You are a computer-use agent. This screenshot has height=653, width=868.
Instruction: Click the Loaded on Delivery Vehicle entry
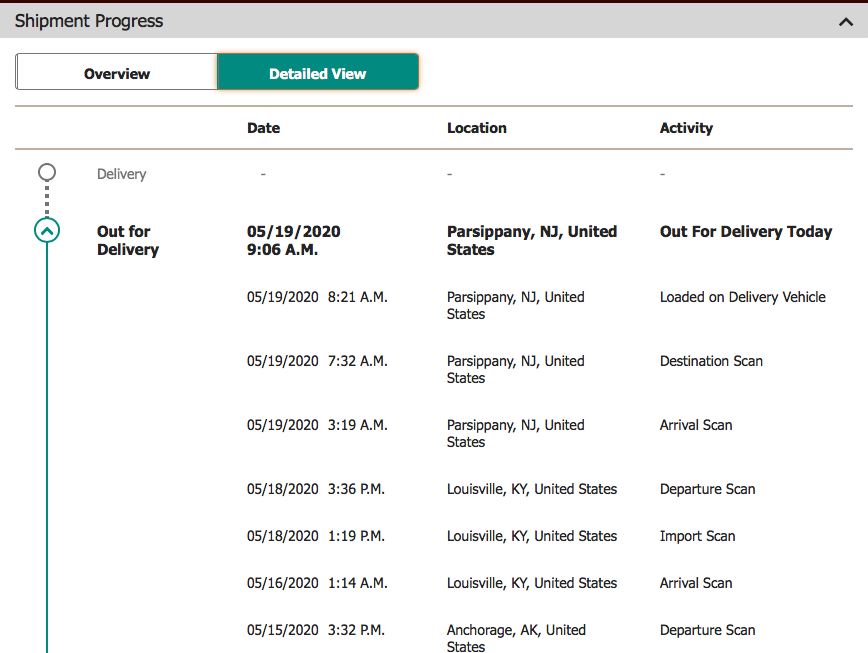(743, 297)
